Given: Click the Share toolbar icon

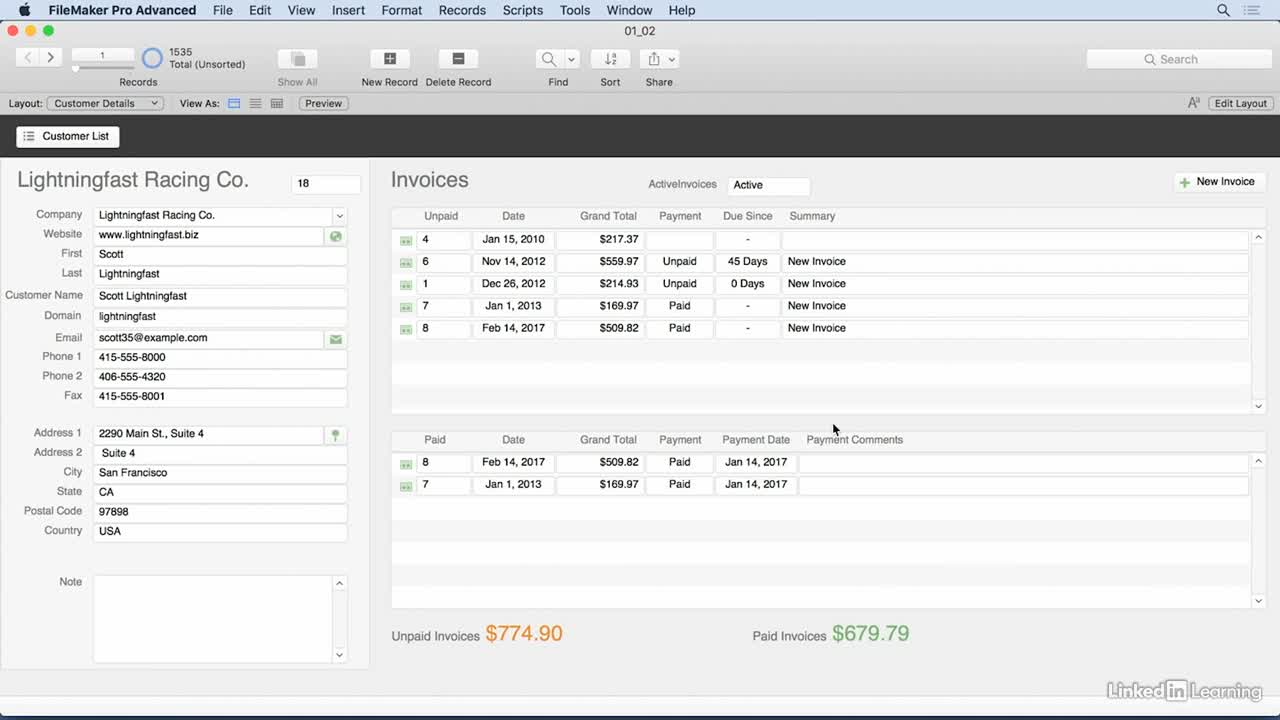Looking at the screenshot, I should point(654,59).
